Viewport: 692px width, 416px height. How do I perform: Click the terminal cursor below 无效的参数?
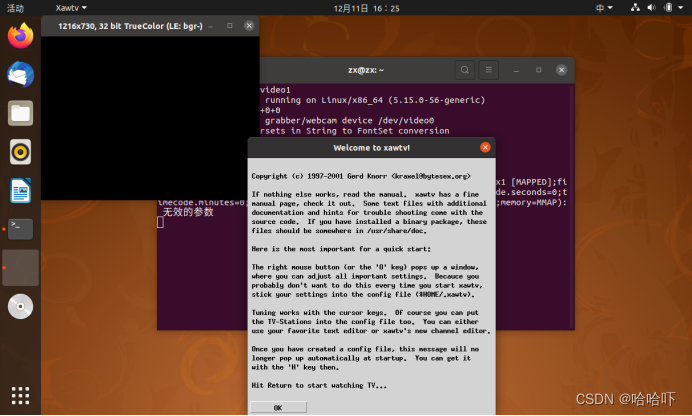tap(160, 222)
